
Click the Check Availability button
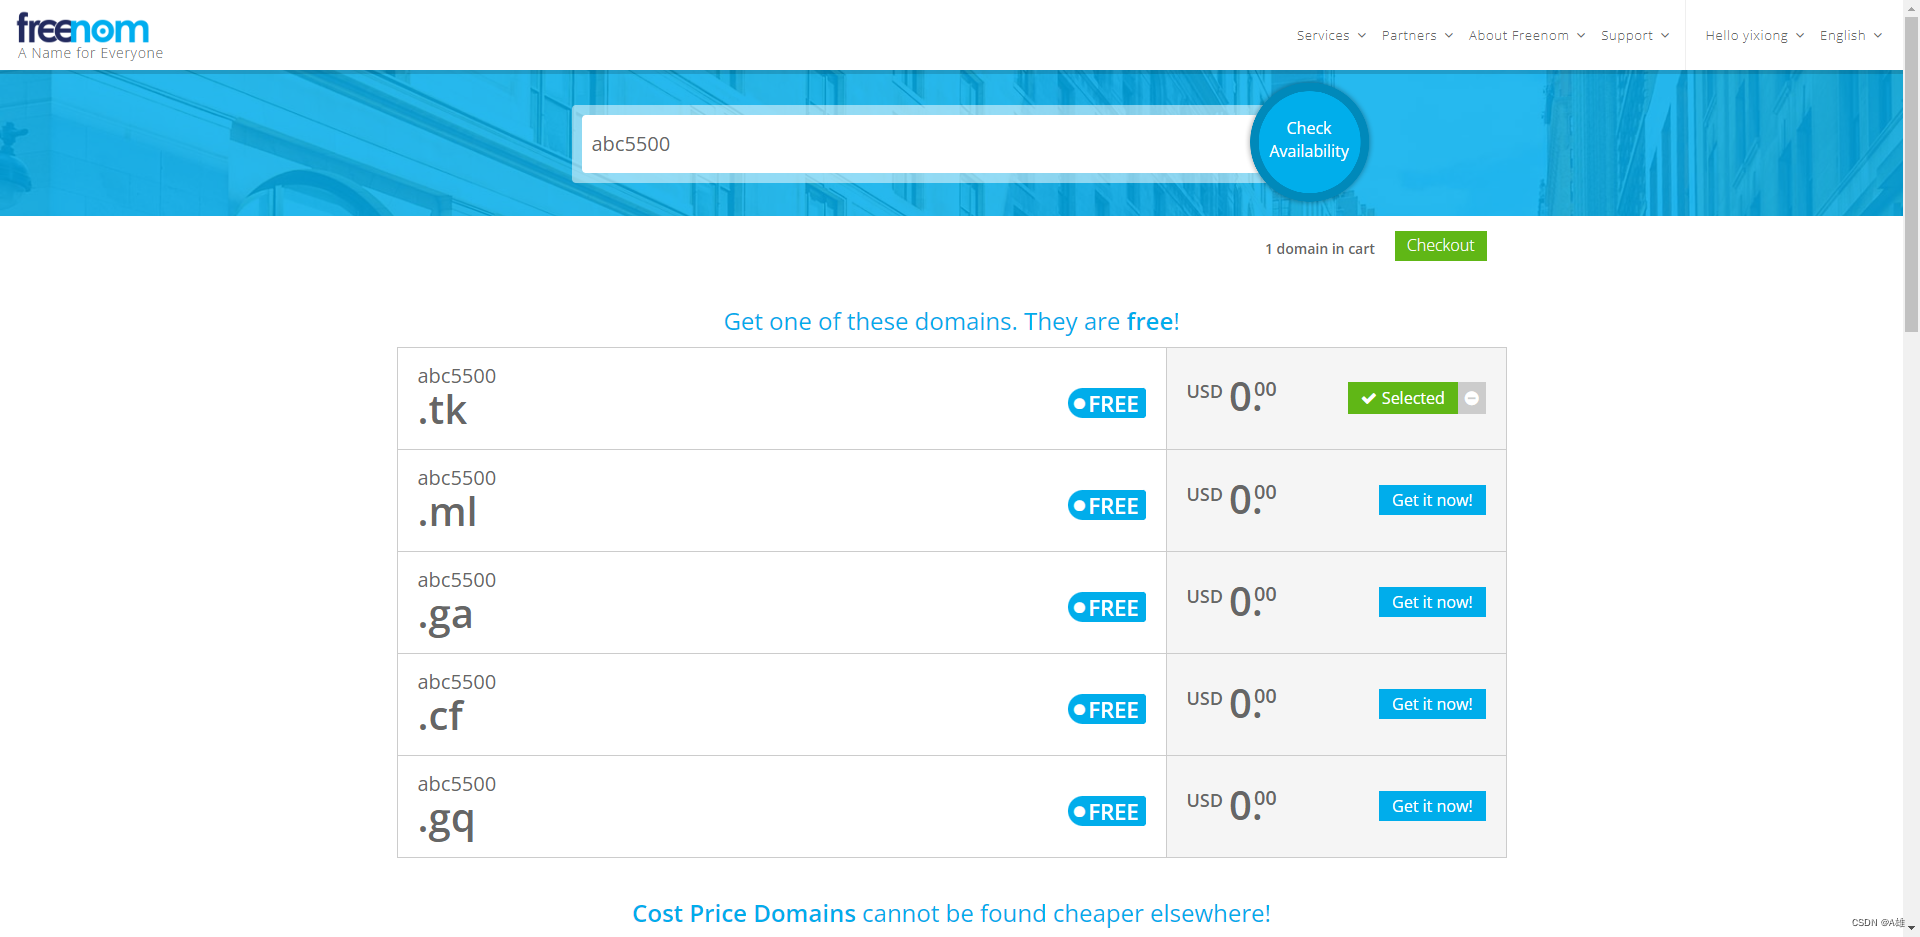[x=1309, y=140]
